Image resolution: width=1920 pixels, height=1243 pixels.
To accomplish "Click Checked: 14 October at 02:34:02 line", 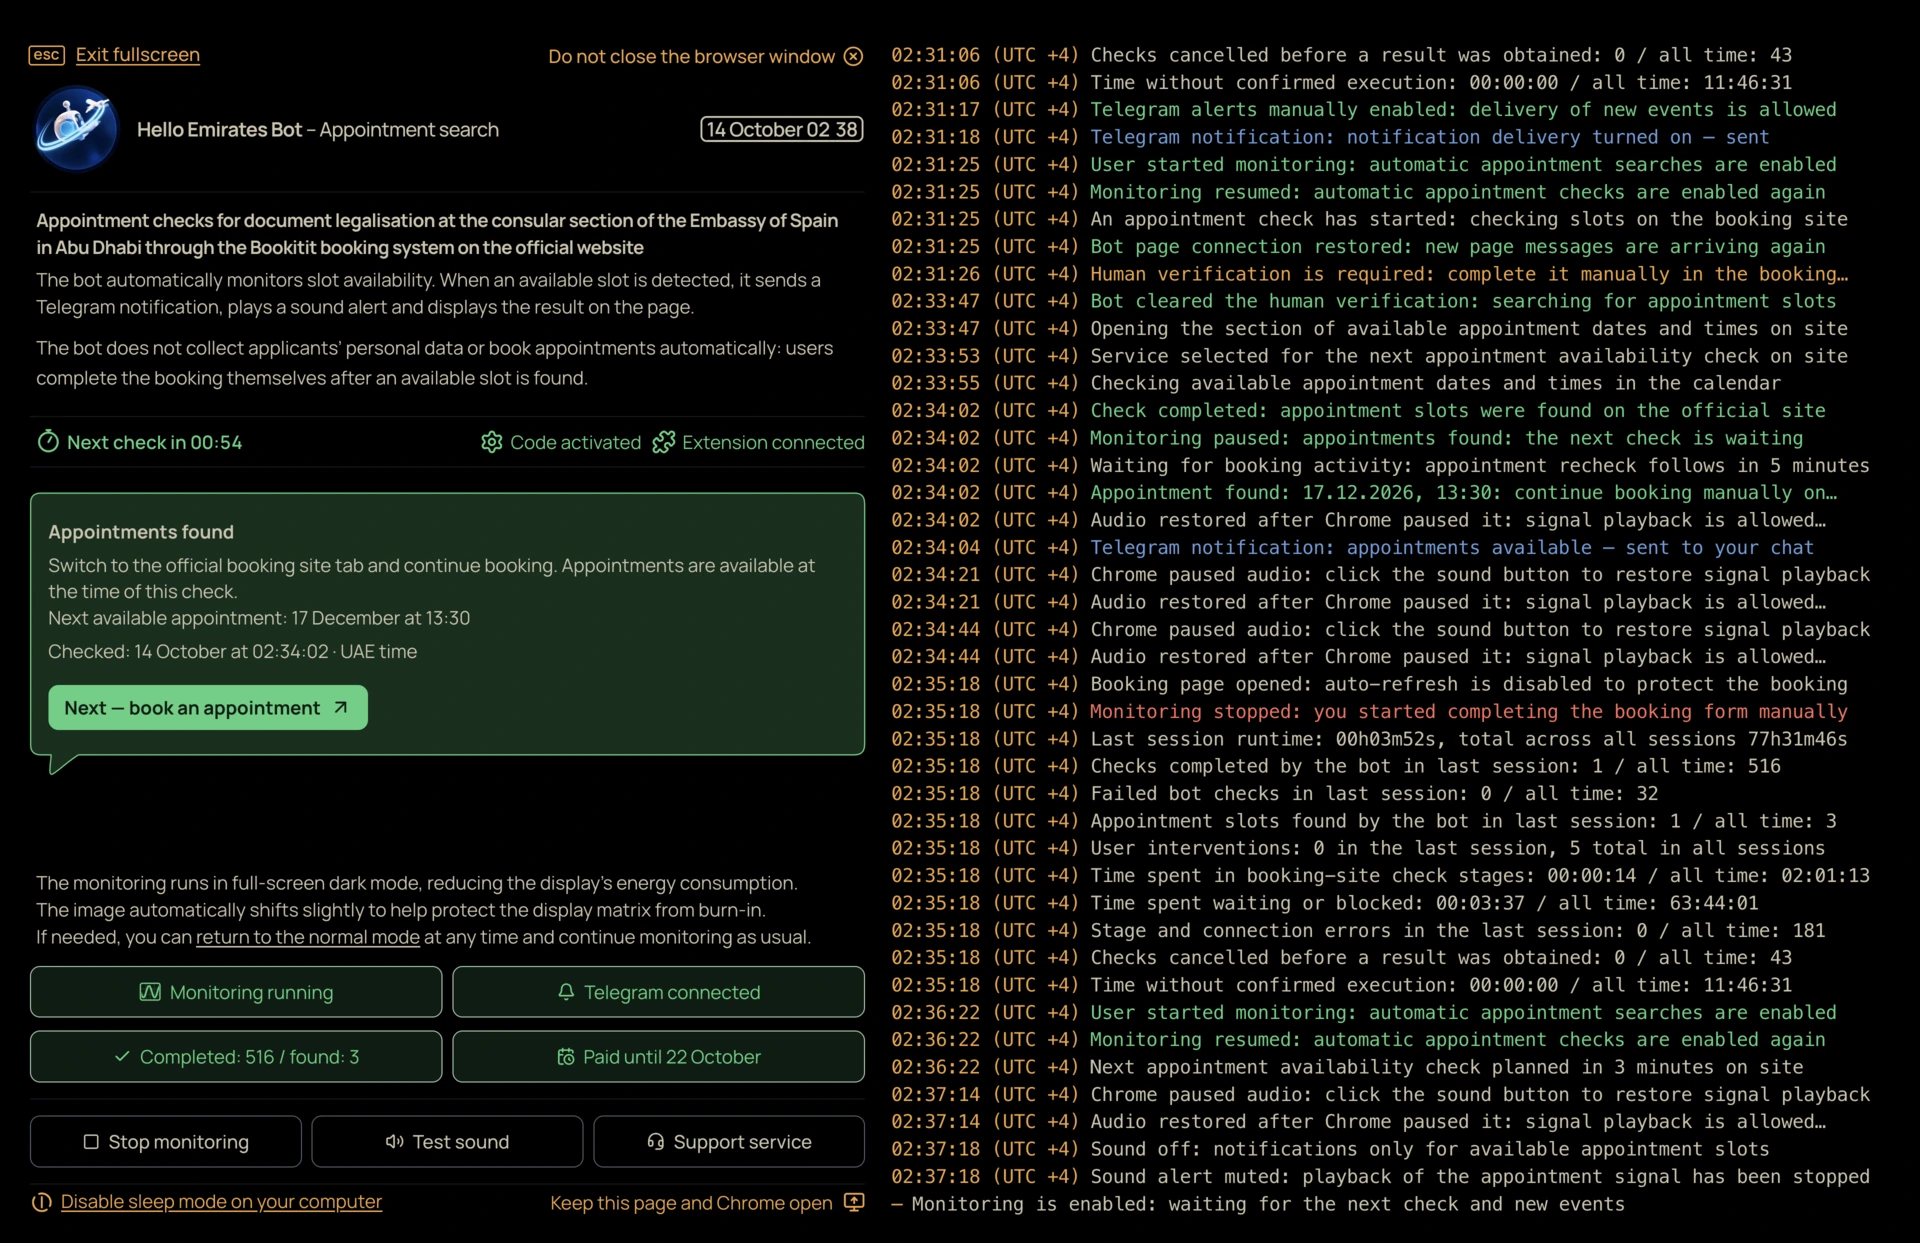I will click(x=232, y=651).
